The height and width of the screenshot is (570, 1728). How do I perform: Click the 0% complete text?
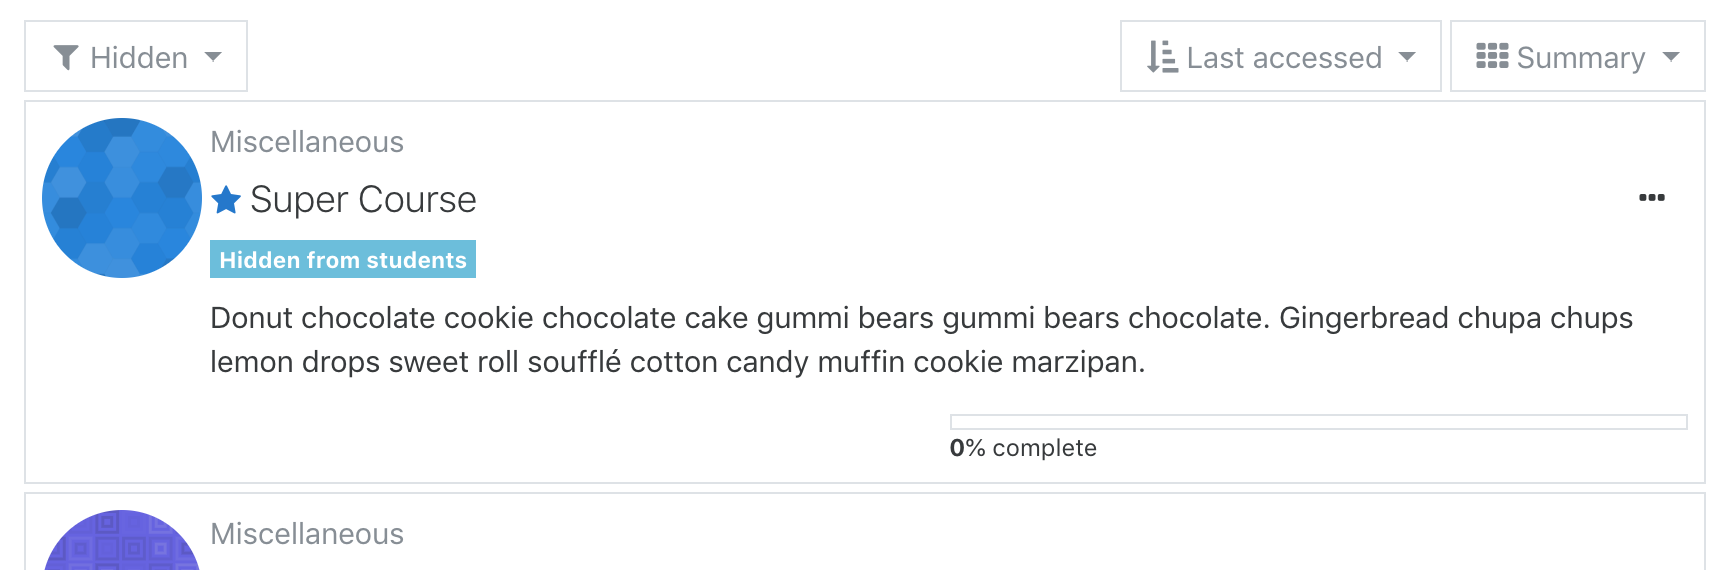(x=1023, y=448)
